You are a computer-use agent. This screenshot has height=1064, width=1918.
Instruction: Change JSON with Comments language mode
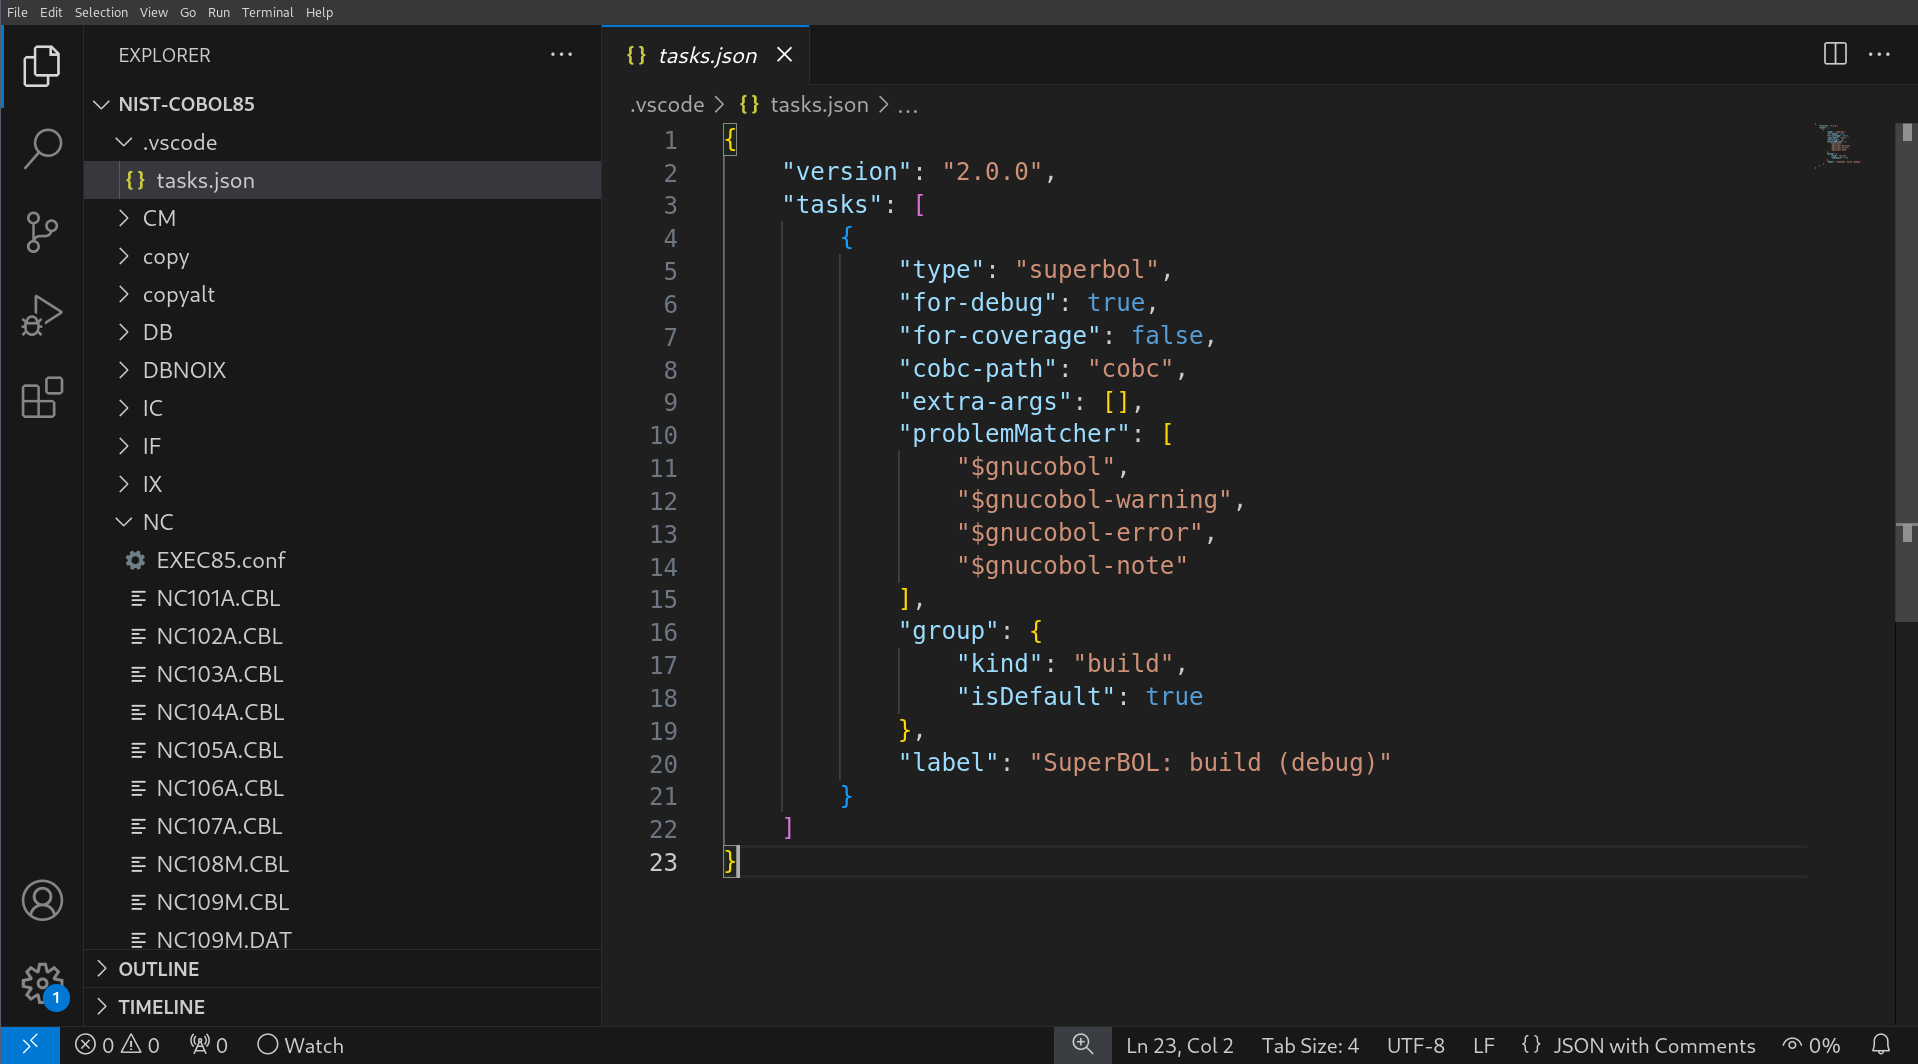(1654, 1045)
